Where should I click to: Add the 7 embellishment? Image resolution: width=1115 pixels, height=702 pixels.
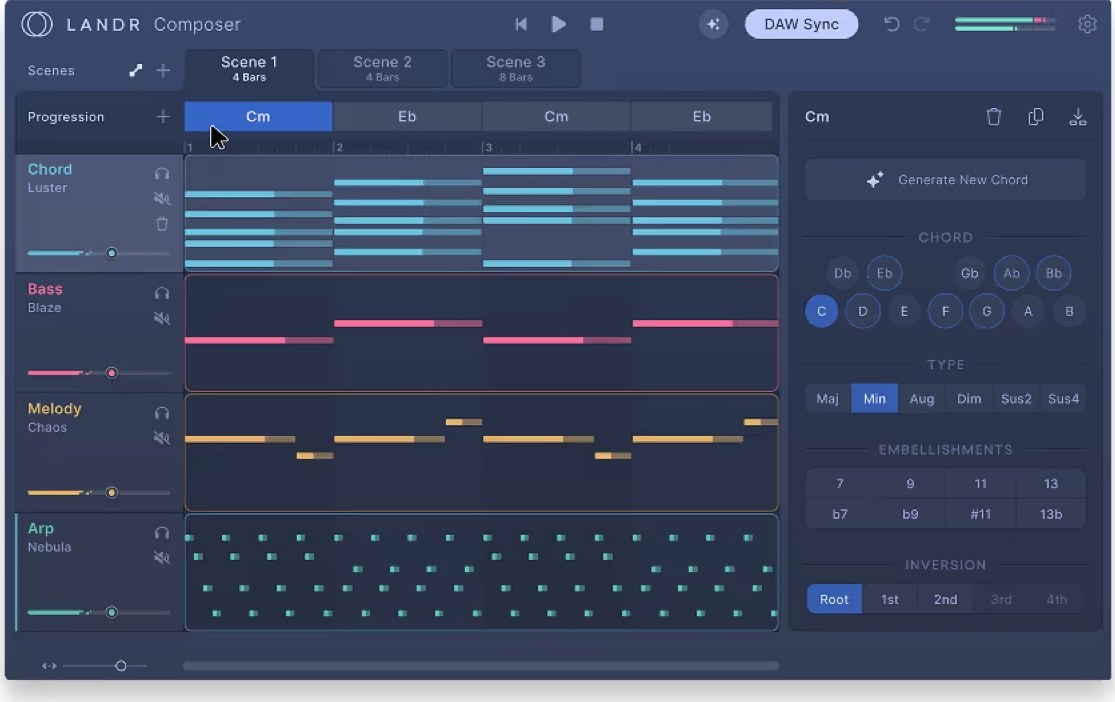point(840,484)
